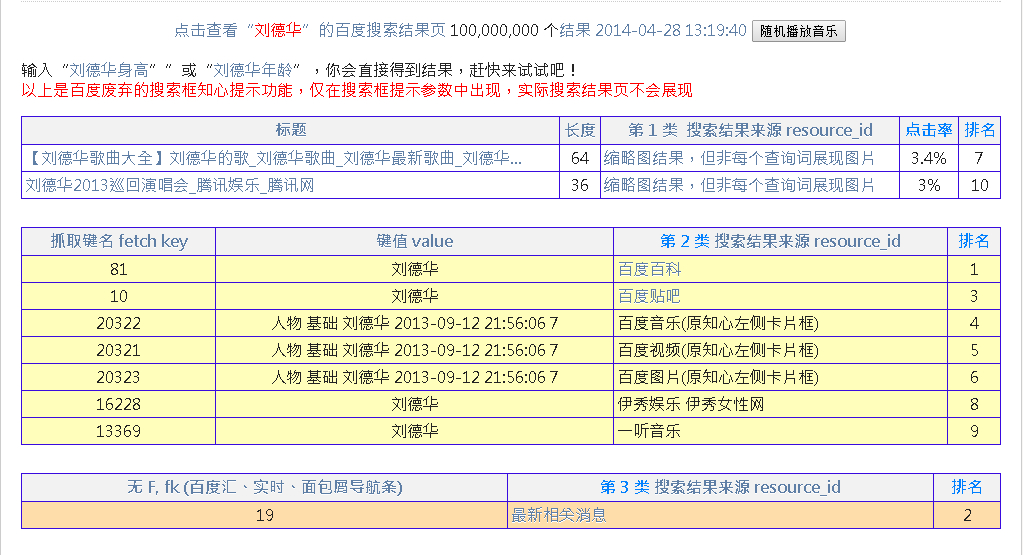
Task: Click the 排名 header in first table
Action: click(980, 130)
